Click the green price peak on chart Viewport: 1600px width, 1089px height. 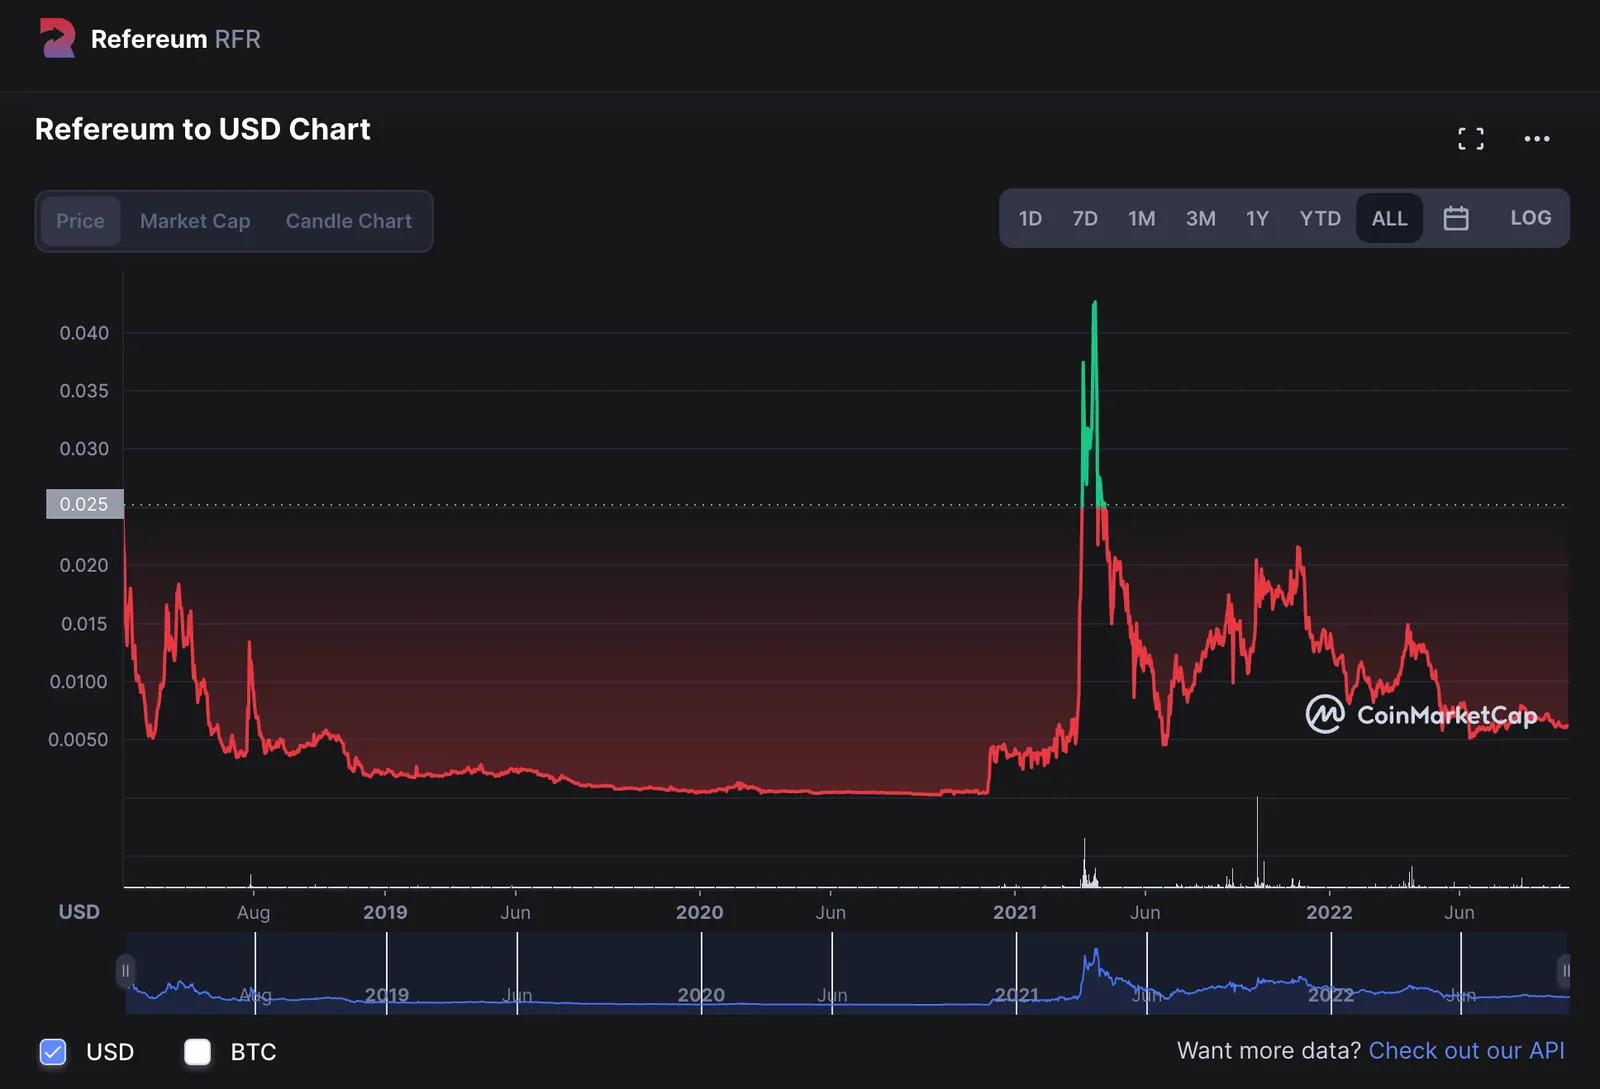pyautogui.click(x=1095, y=303)
